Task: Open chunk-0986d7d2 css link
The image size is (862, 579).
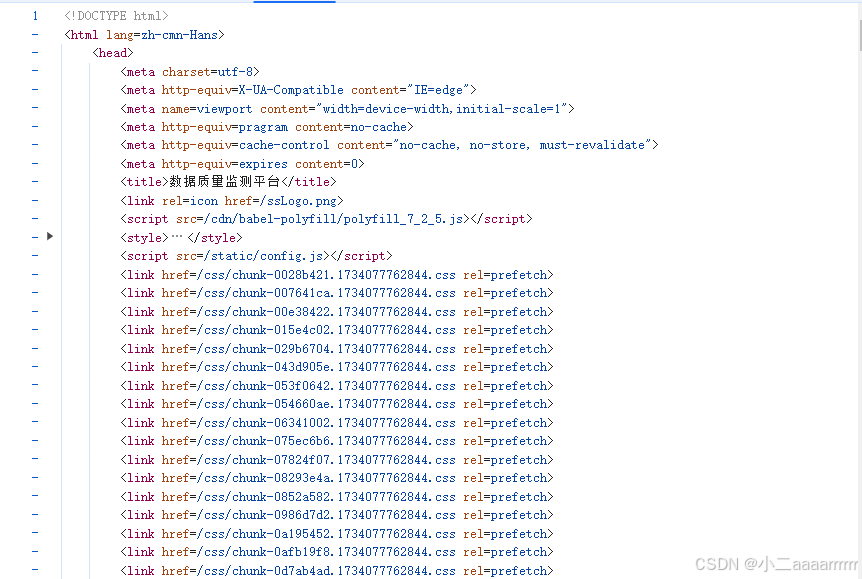Action: (326, 515)
